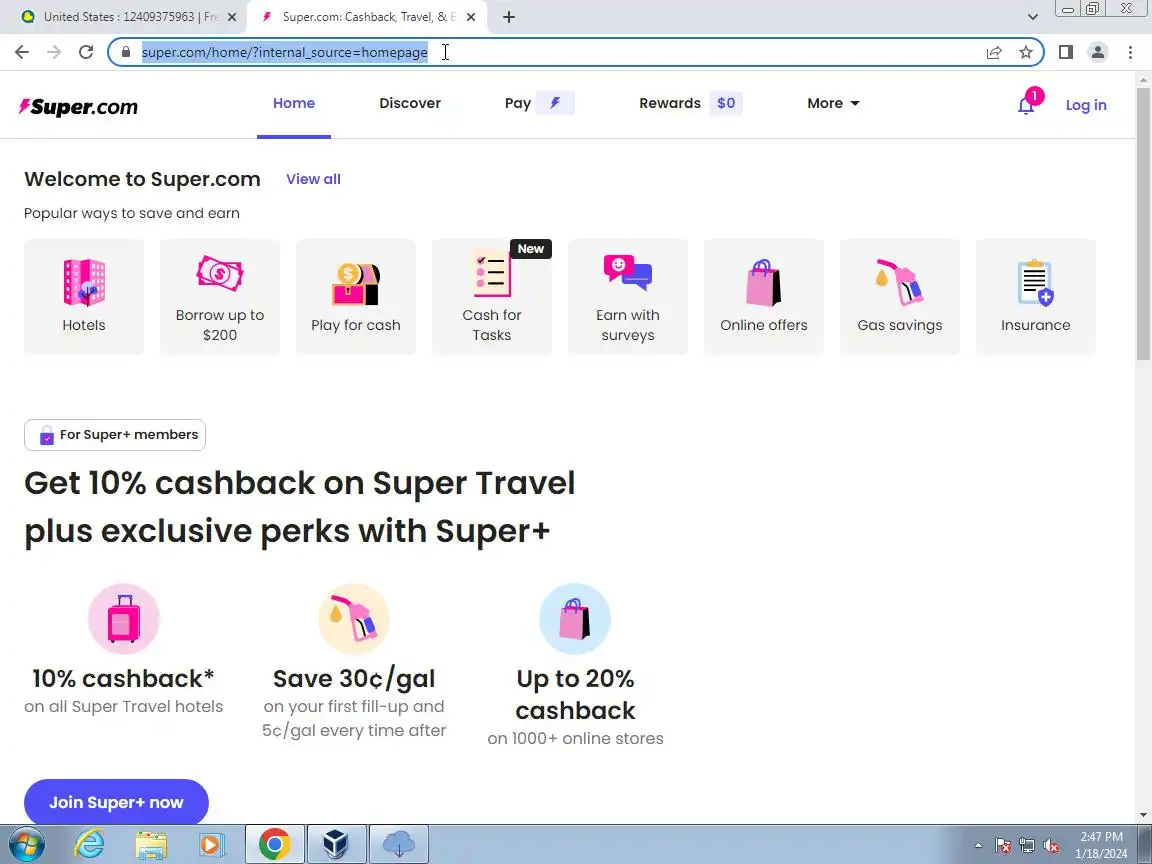The height and width of the screenshot is (864, 1152).
Task: Click the shopping bag 20% cashback icon
Action: click(575, 619)
